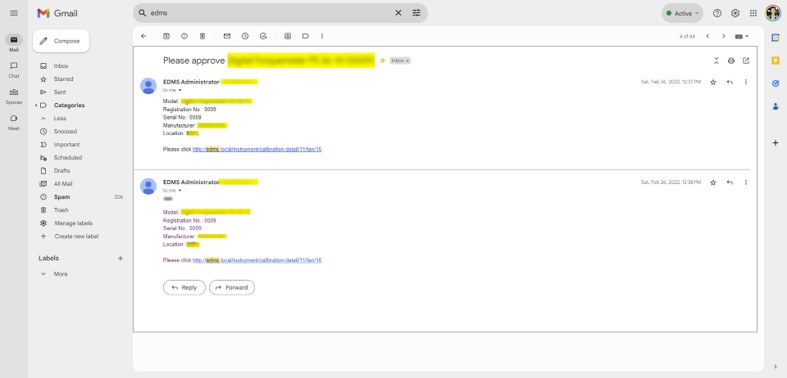This screenshot has height=378, width=787.
Task: Open Contacts side panel
Action: [775, 106]
